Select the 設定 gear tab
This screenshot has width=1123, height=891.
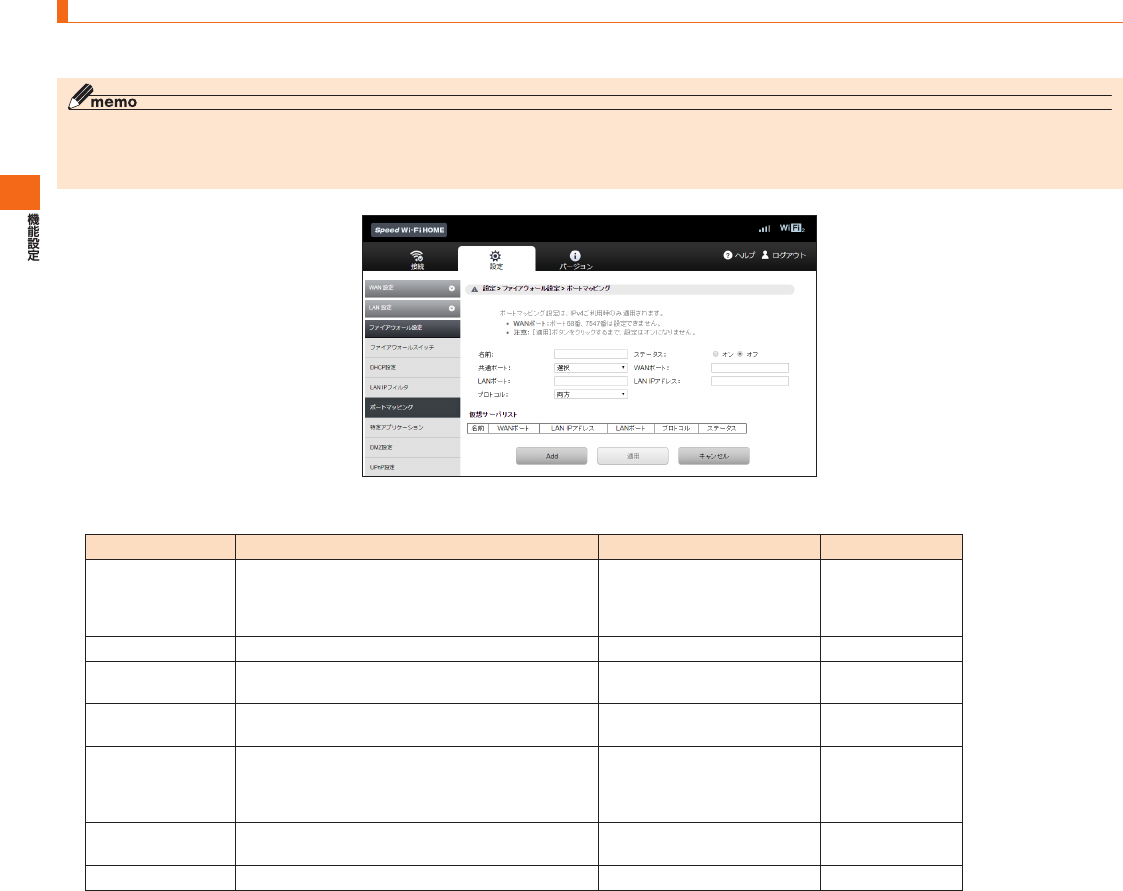pyautogui.click(x=496, y=259)
